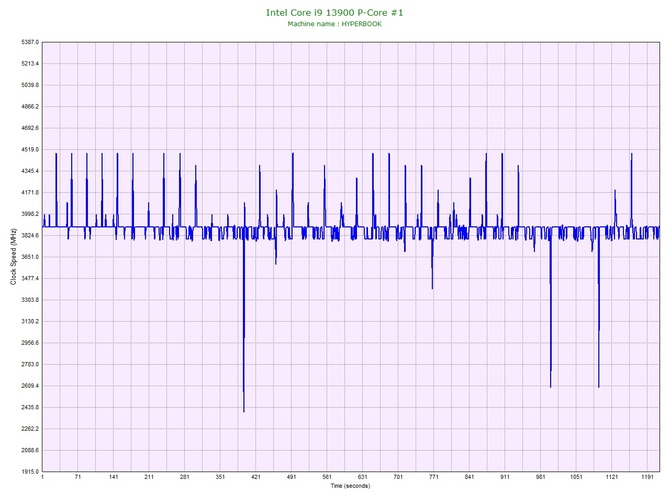Click the y-axis value 5213.4
The width and height of the screenshot is (670, 503).
point(30,64)
